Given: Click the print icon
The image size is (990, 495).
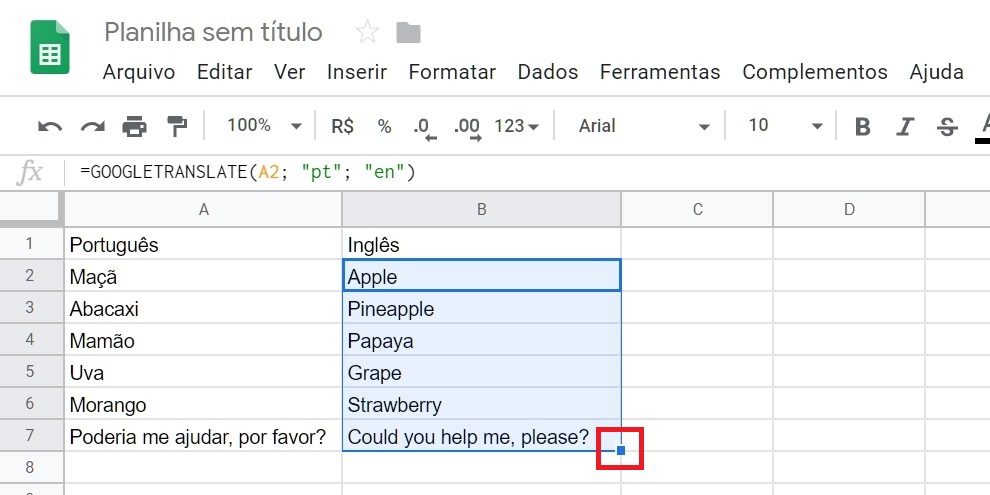Looking at the screenshot, I should 134,126.
